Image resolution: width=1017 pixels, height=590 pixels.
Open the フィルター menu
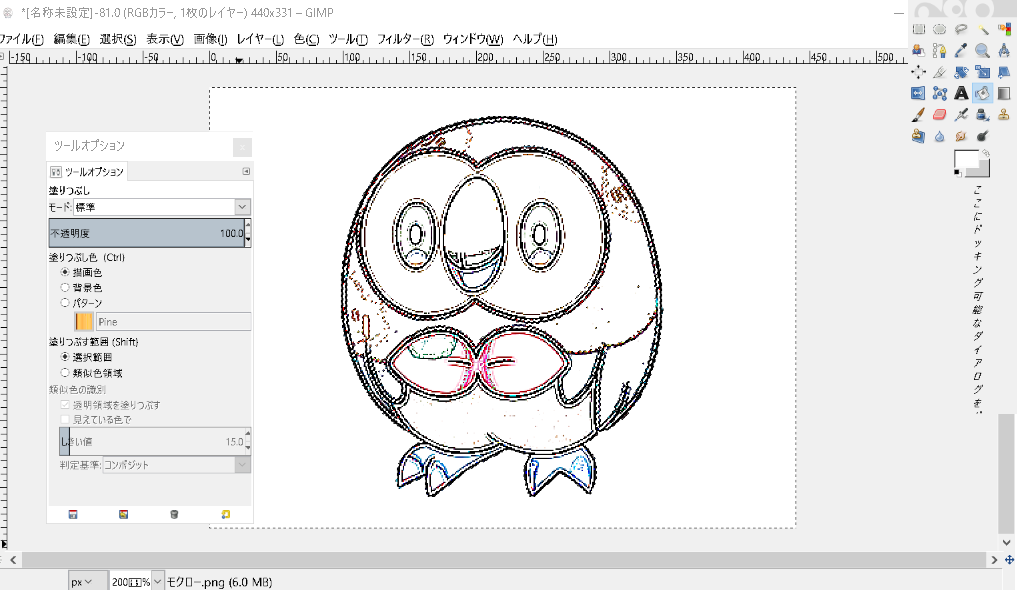coord(405,39)
